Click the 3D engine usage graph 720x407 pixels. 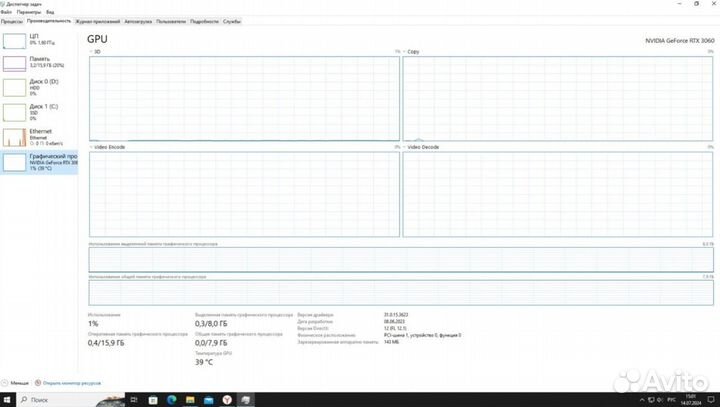pos(244,98)
